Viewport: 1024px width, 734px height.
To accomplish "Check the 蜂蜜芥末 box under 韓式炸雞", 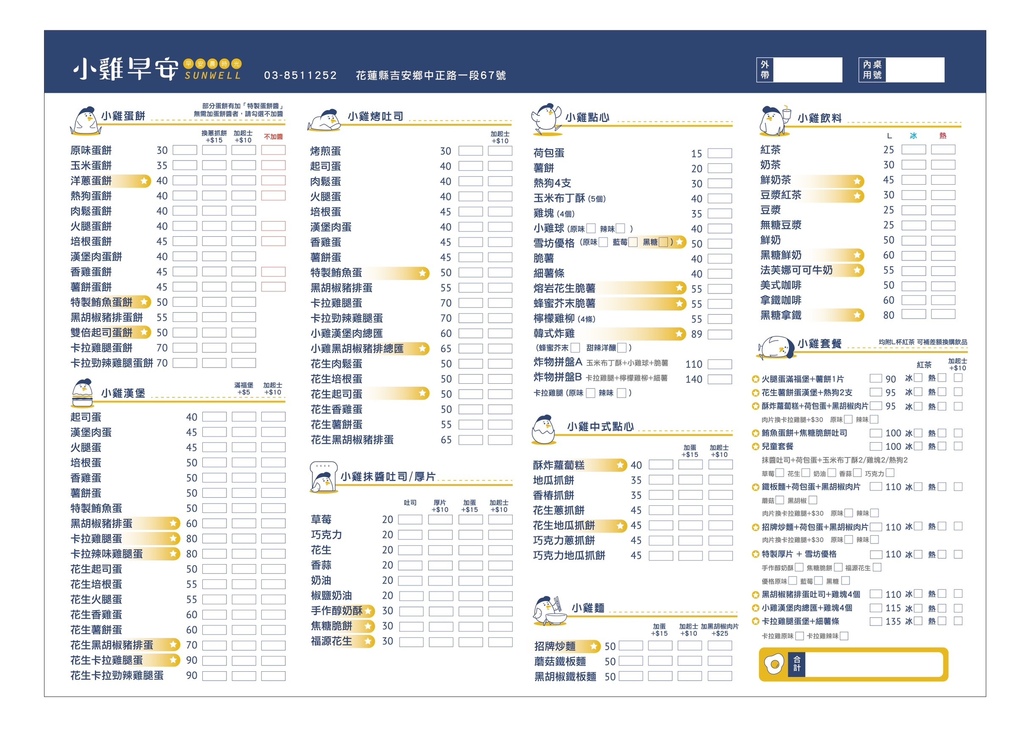I will click(575, 348).
